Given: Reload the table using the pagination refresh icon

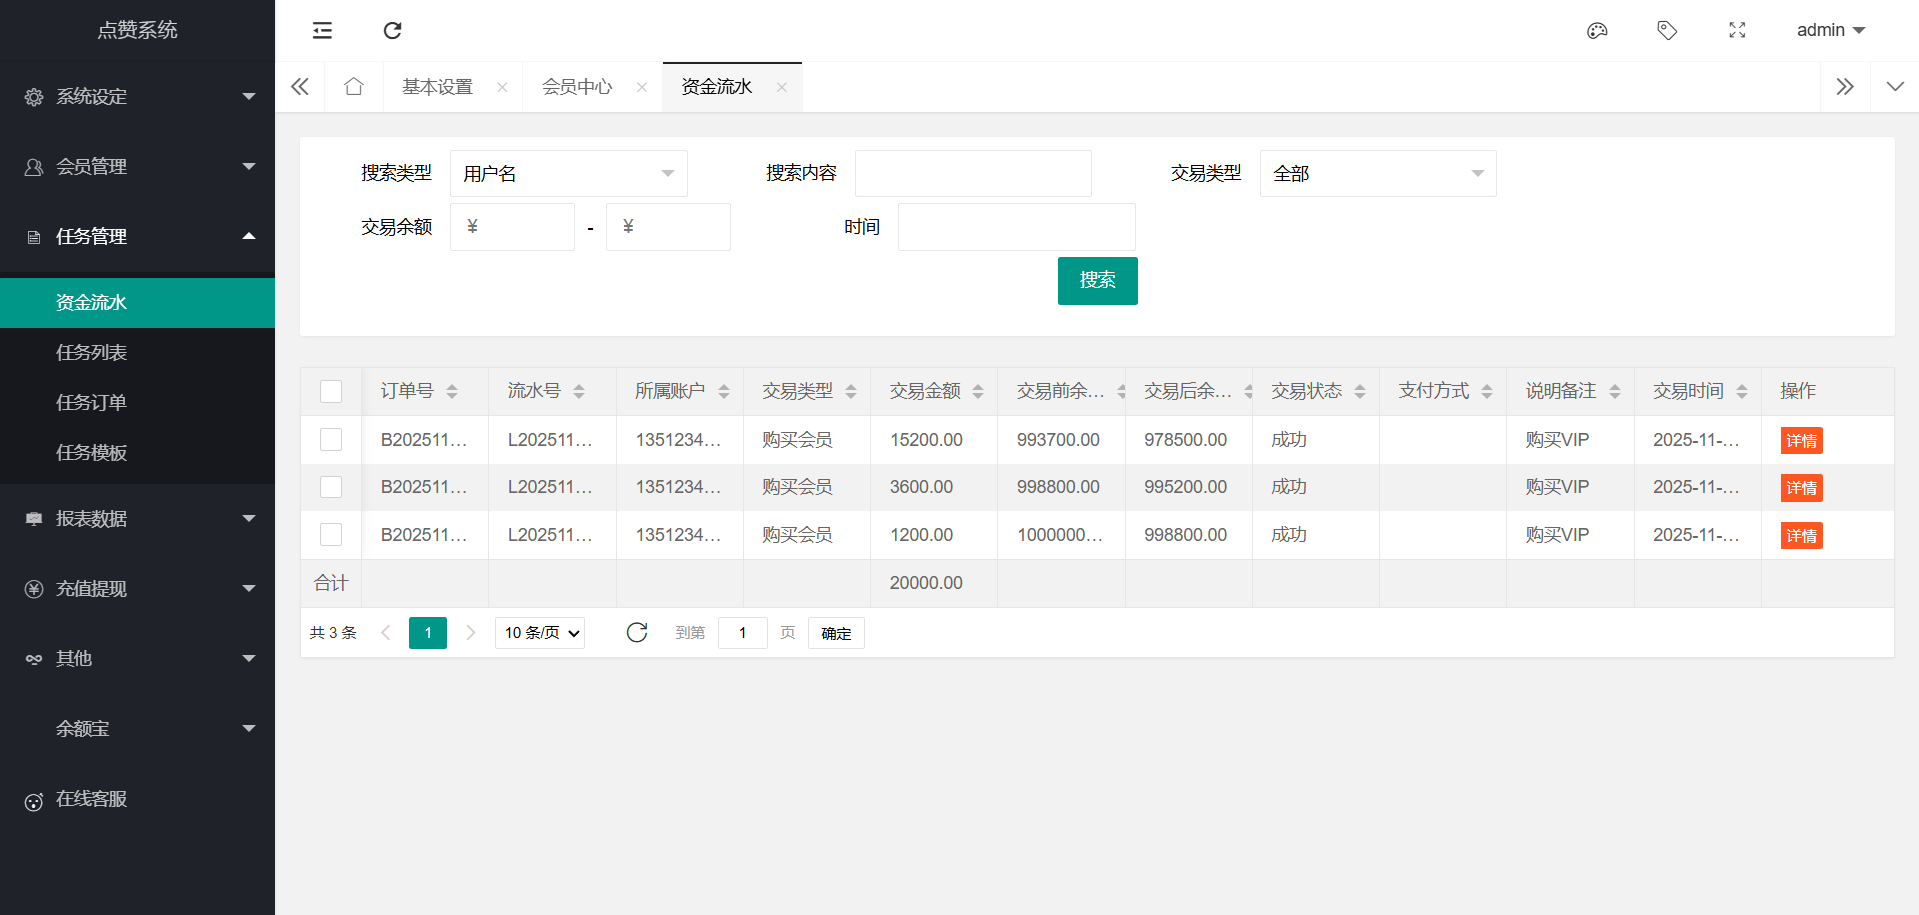Looking at the screenshot, I should 637,632.
